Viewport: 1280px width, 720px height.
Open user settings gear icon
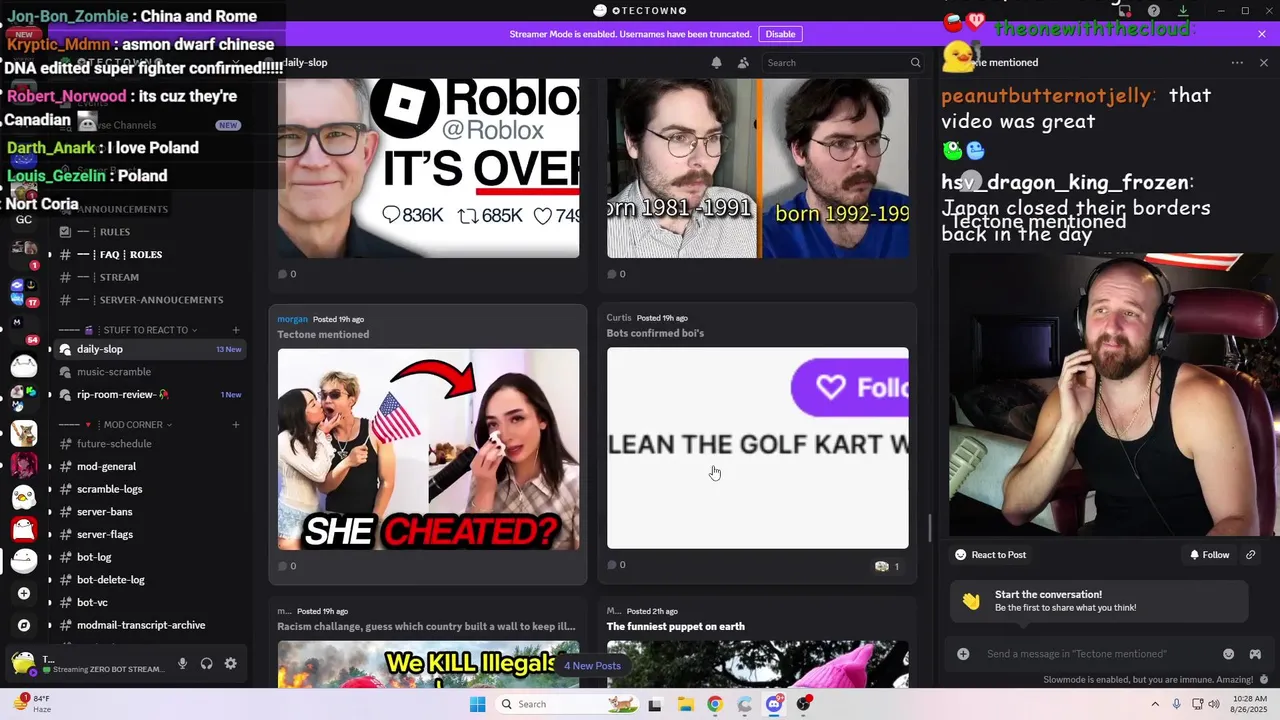[x=230, y=663]
